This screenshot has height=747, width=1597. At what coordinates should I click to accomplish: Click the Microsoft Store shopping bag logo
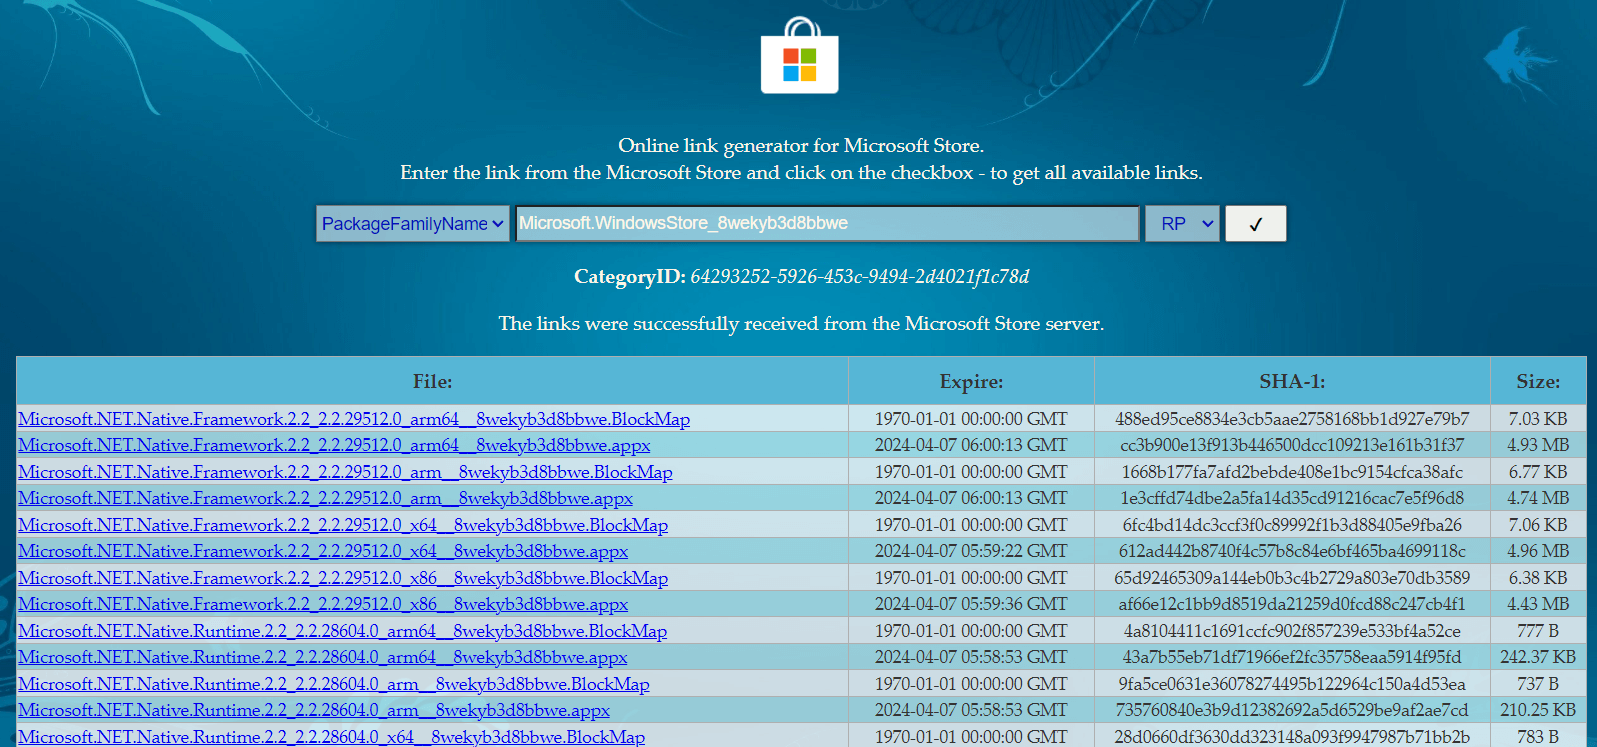pyautogui.click(x=799, y=57)
